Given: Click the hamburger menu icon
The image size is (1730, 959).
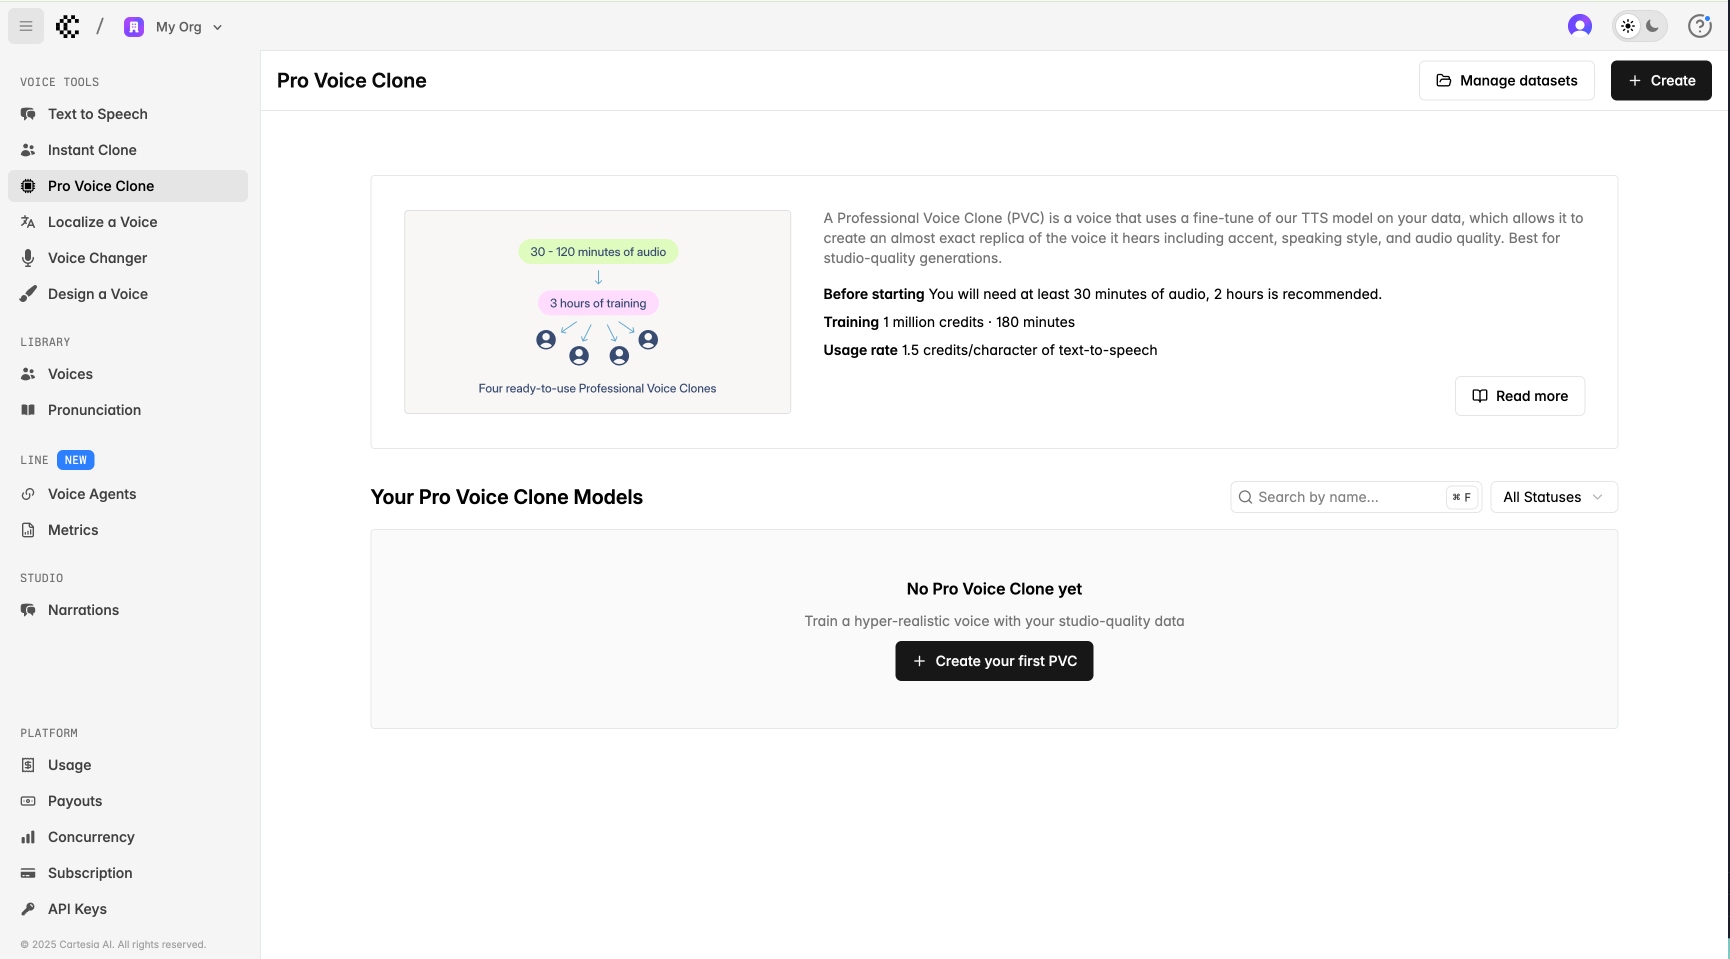Looking at the screenshot, I should 26,26.
